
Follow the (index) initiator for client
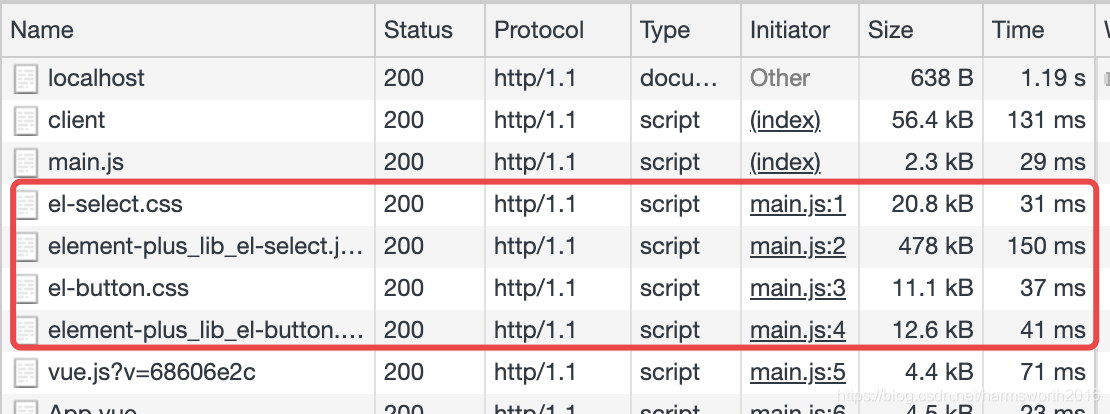[x=785, y=121]
